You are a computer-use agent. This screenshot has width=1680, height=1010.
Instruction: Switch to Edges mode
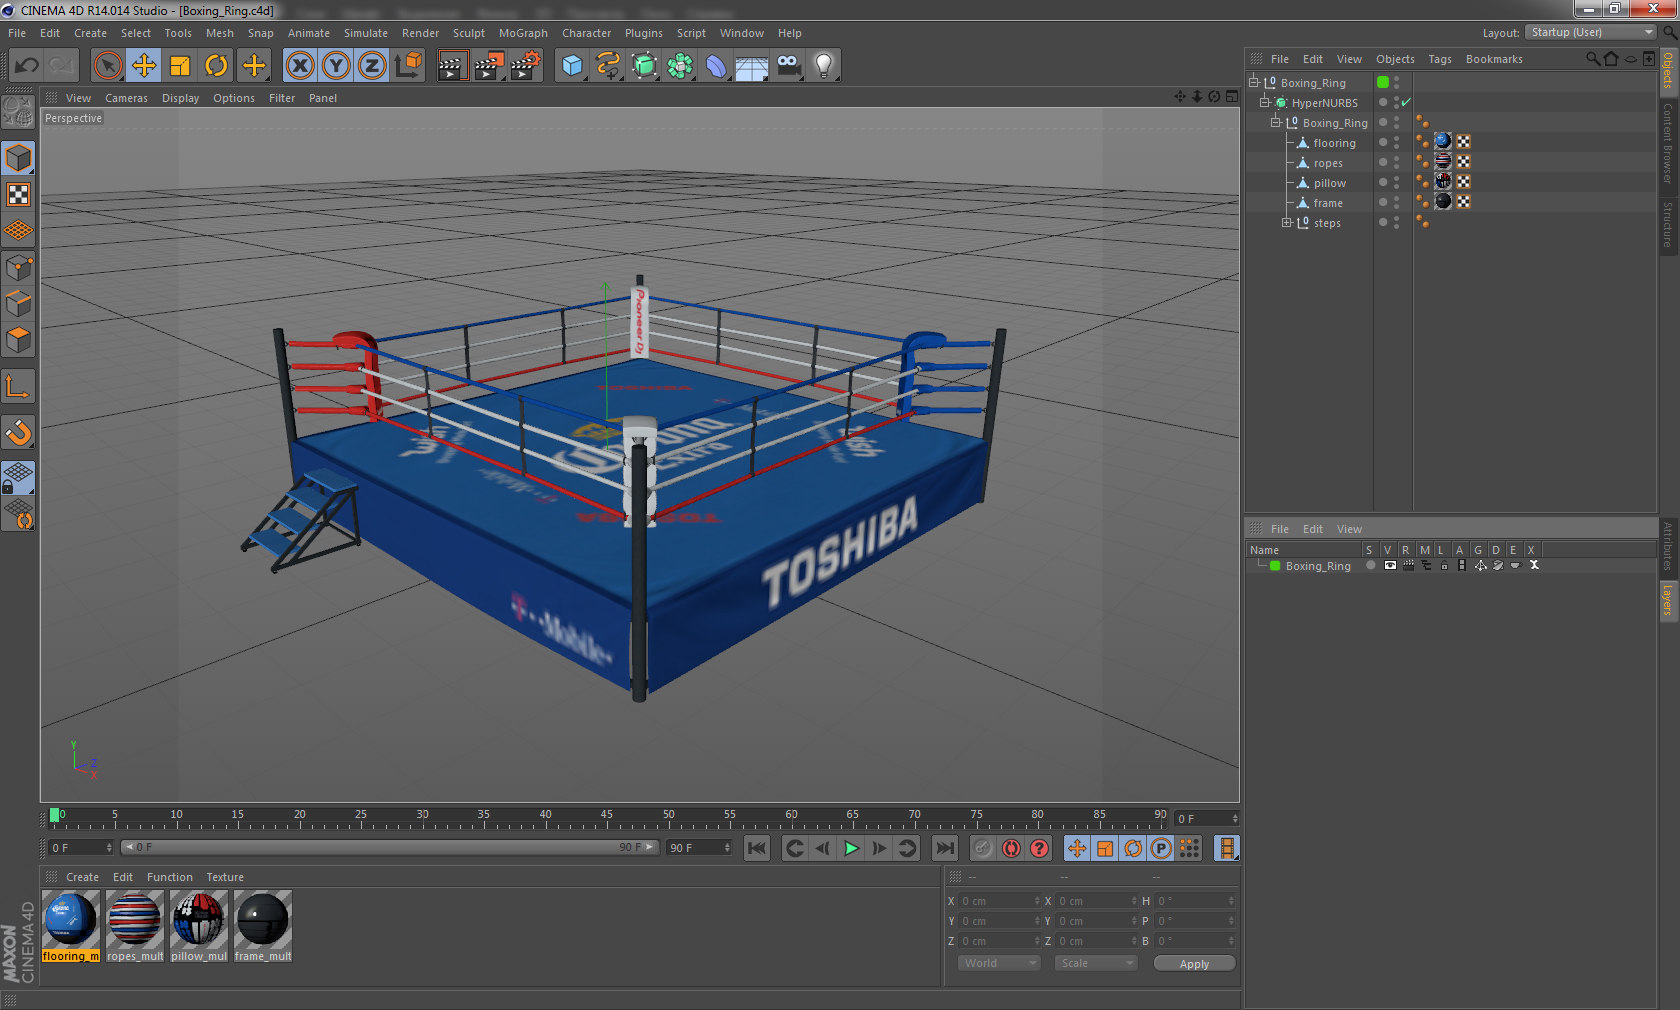[x=18, y=304]
